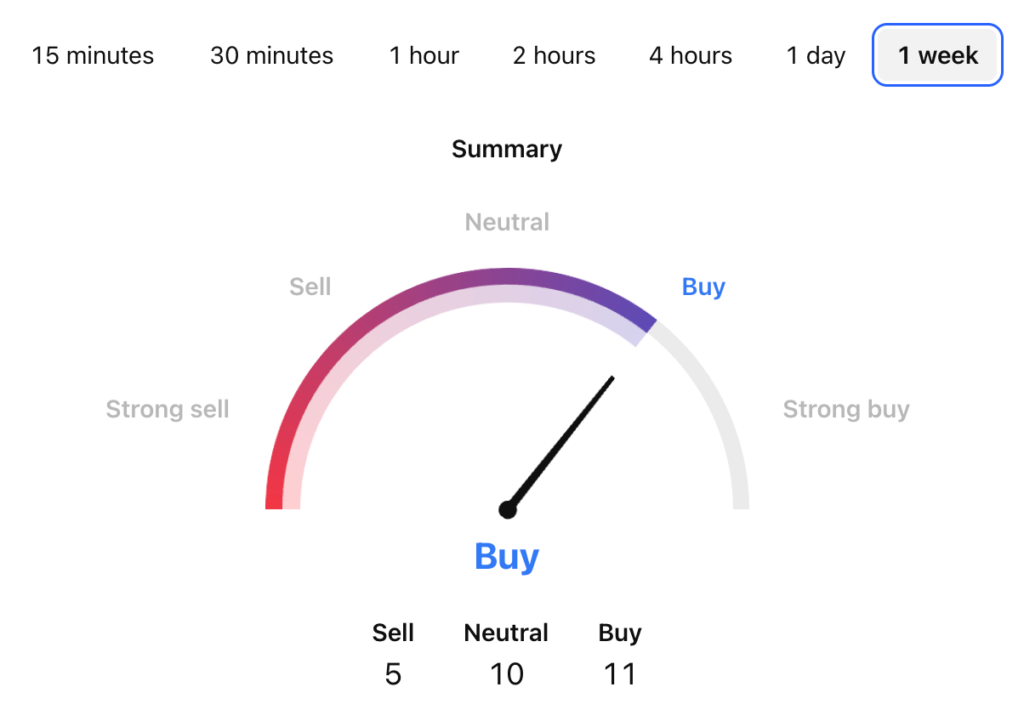Click the Sell label on the gauge
This screenshot has height=721, width=1024.
(x=310, y=287)
